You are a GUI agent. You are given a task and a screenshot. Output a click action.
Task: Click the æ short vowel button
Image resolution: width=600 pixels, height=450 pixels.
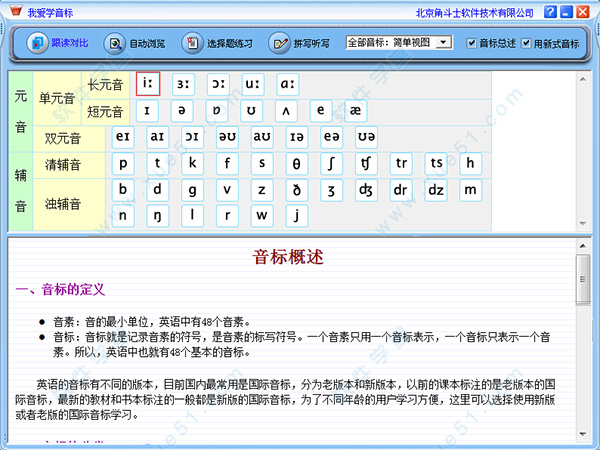(x=355, y=111)
